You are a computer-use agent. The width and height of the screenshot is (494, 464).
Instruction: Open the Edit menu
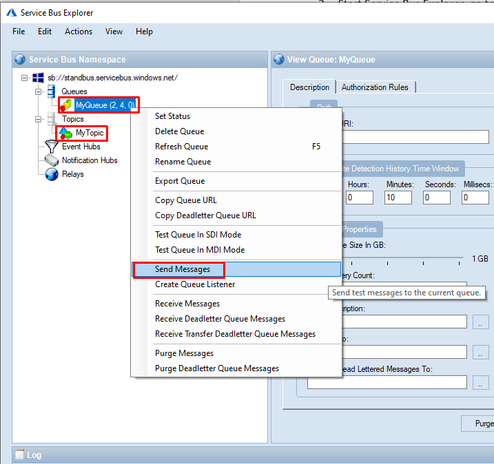pos(44,31)
